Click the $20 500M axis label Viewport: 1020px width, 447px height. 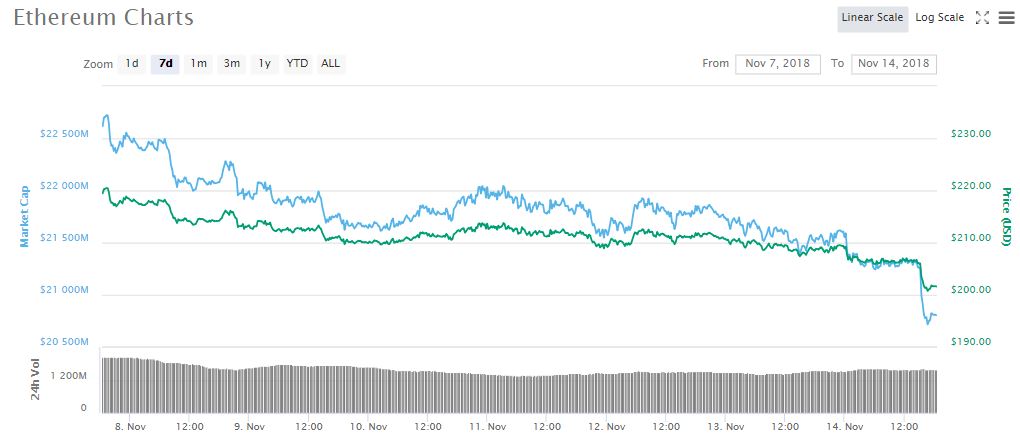coord(63,342)
